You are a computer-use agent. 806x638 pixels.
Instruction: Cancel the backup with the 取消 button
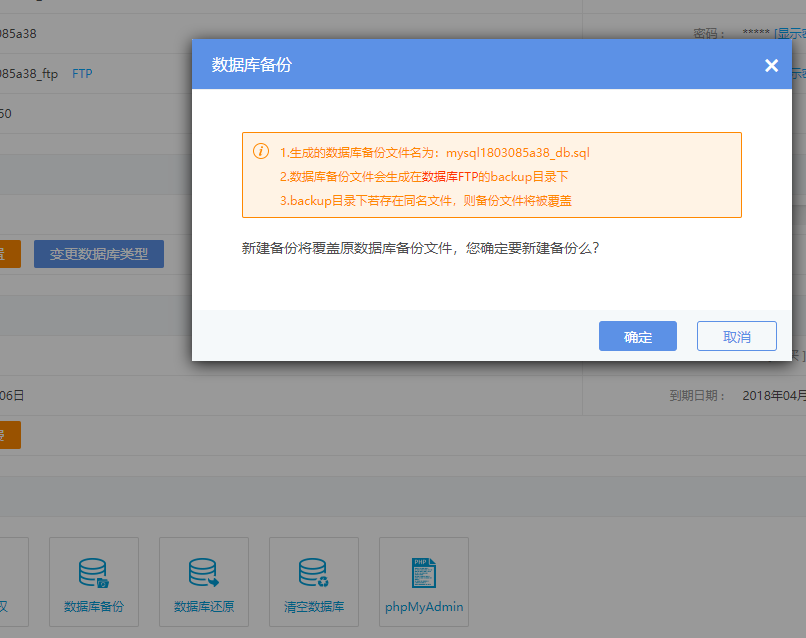coord(737,337)
